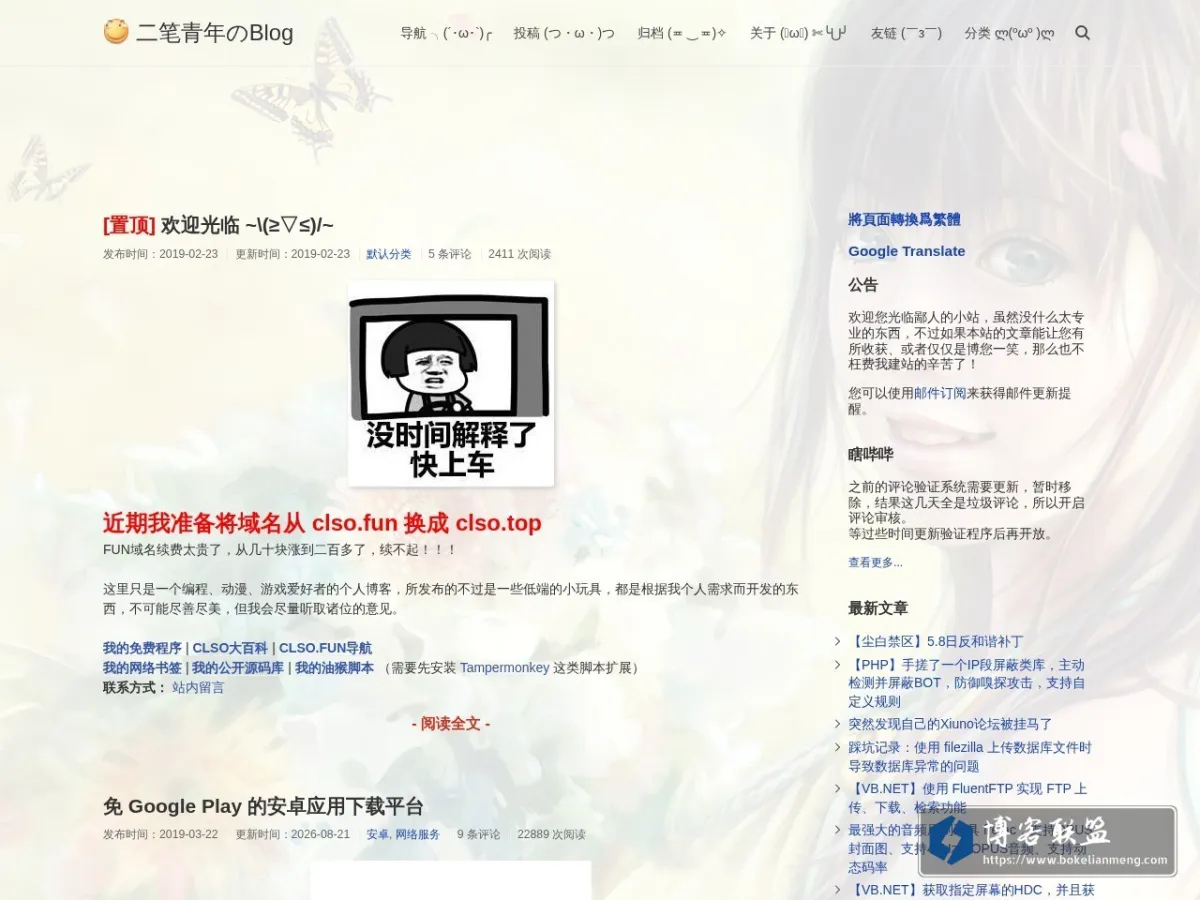This screenshot has height=900, width=1200.
Task: Open the 安卓 category link
Action: (377, 834)
